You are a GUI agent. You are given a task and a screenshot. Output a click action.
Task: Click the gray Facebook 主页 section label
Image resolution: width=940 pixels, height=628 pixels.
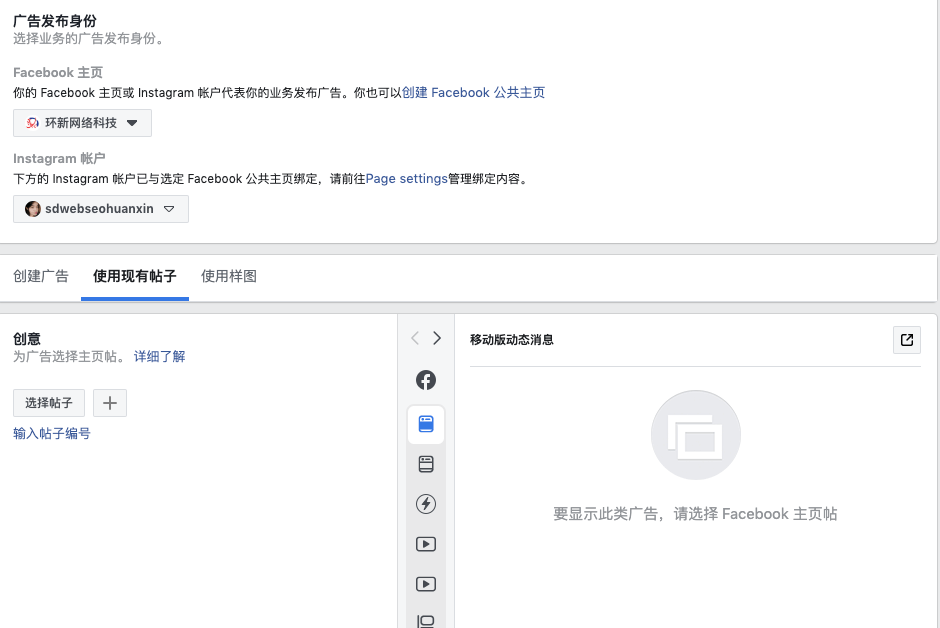58,73
